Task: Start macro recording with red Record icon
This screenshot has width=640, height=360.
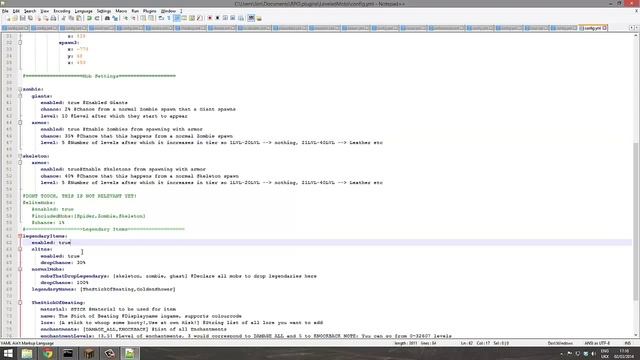Action: 210,18
